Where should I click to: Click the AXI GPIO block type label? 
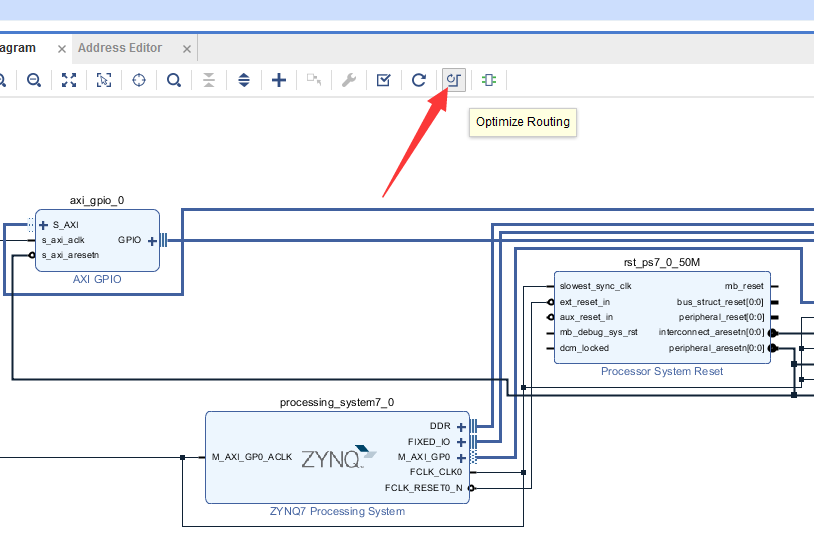[x=97, y=279]
